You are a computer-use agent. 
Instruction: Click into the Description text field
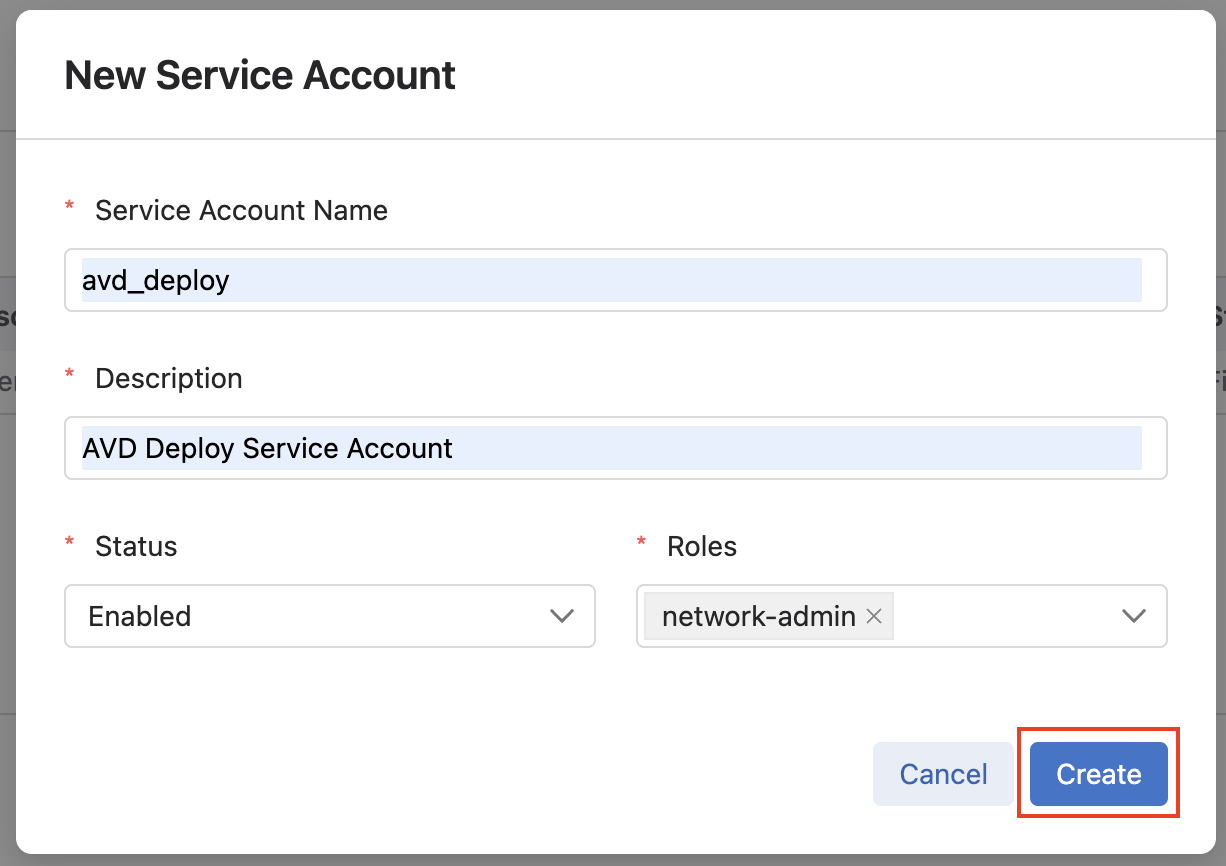click(x=614, y=448)
